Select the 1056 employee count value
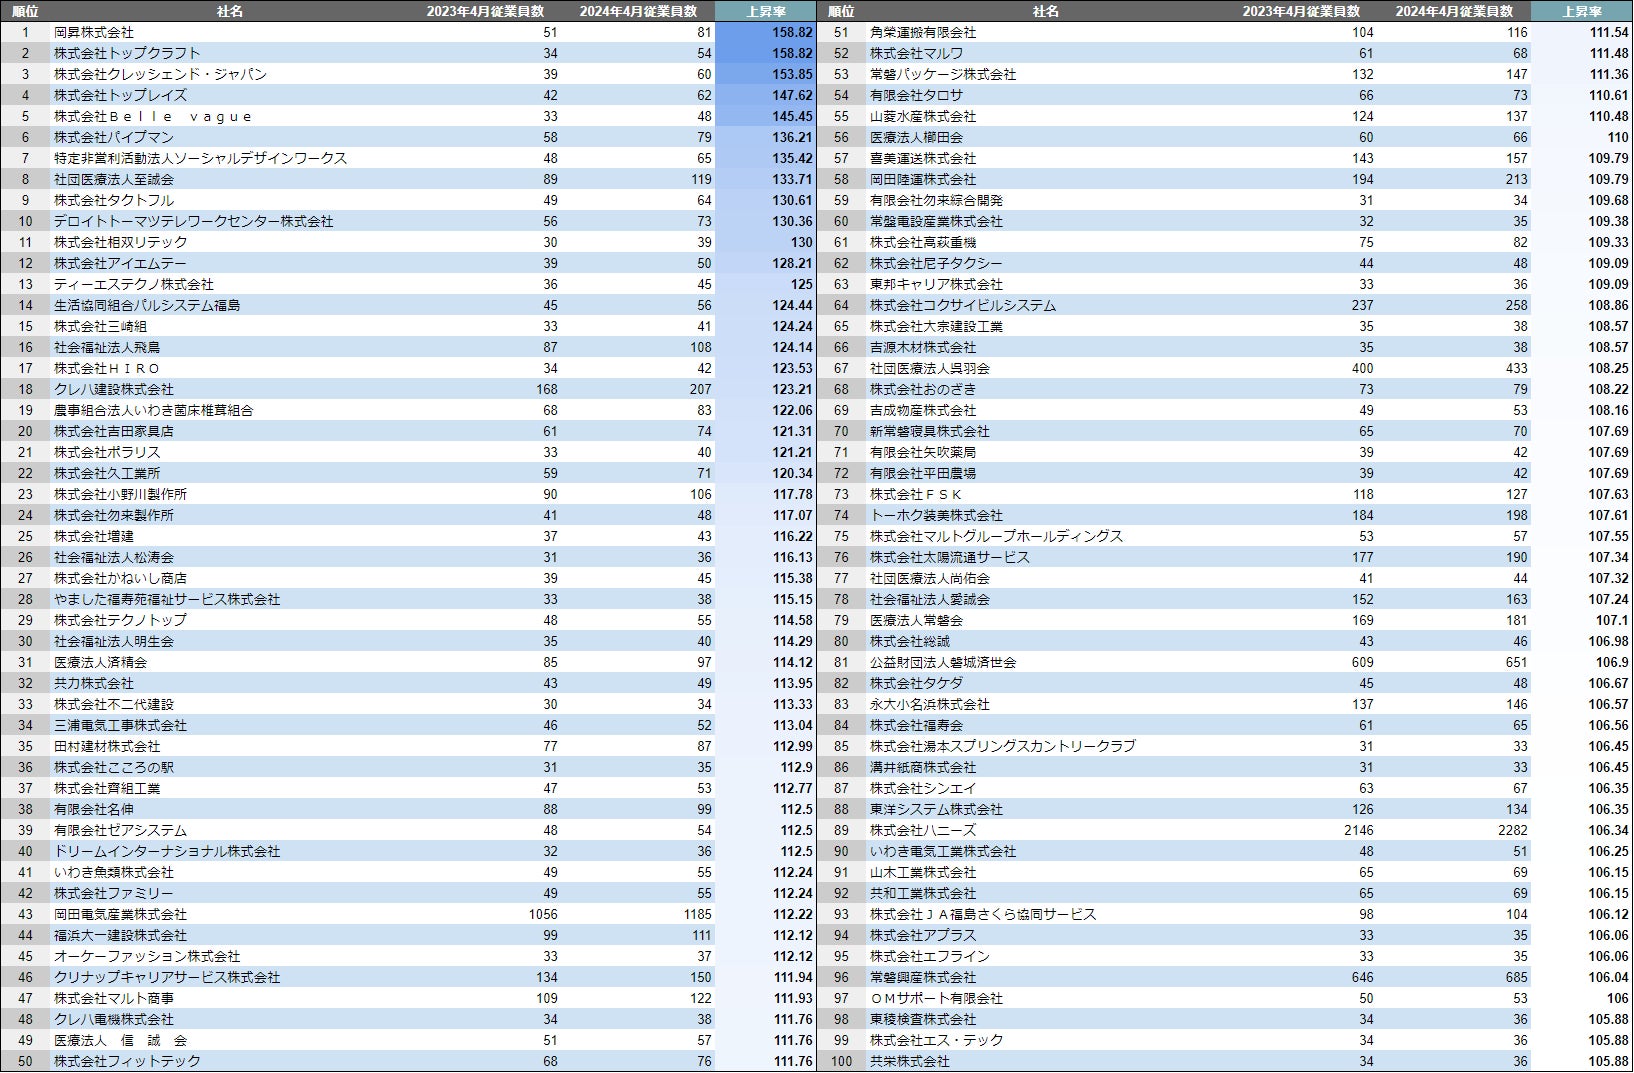Viewport: 1634px width, 1073px height. coord(543,914)
